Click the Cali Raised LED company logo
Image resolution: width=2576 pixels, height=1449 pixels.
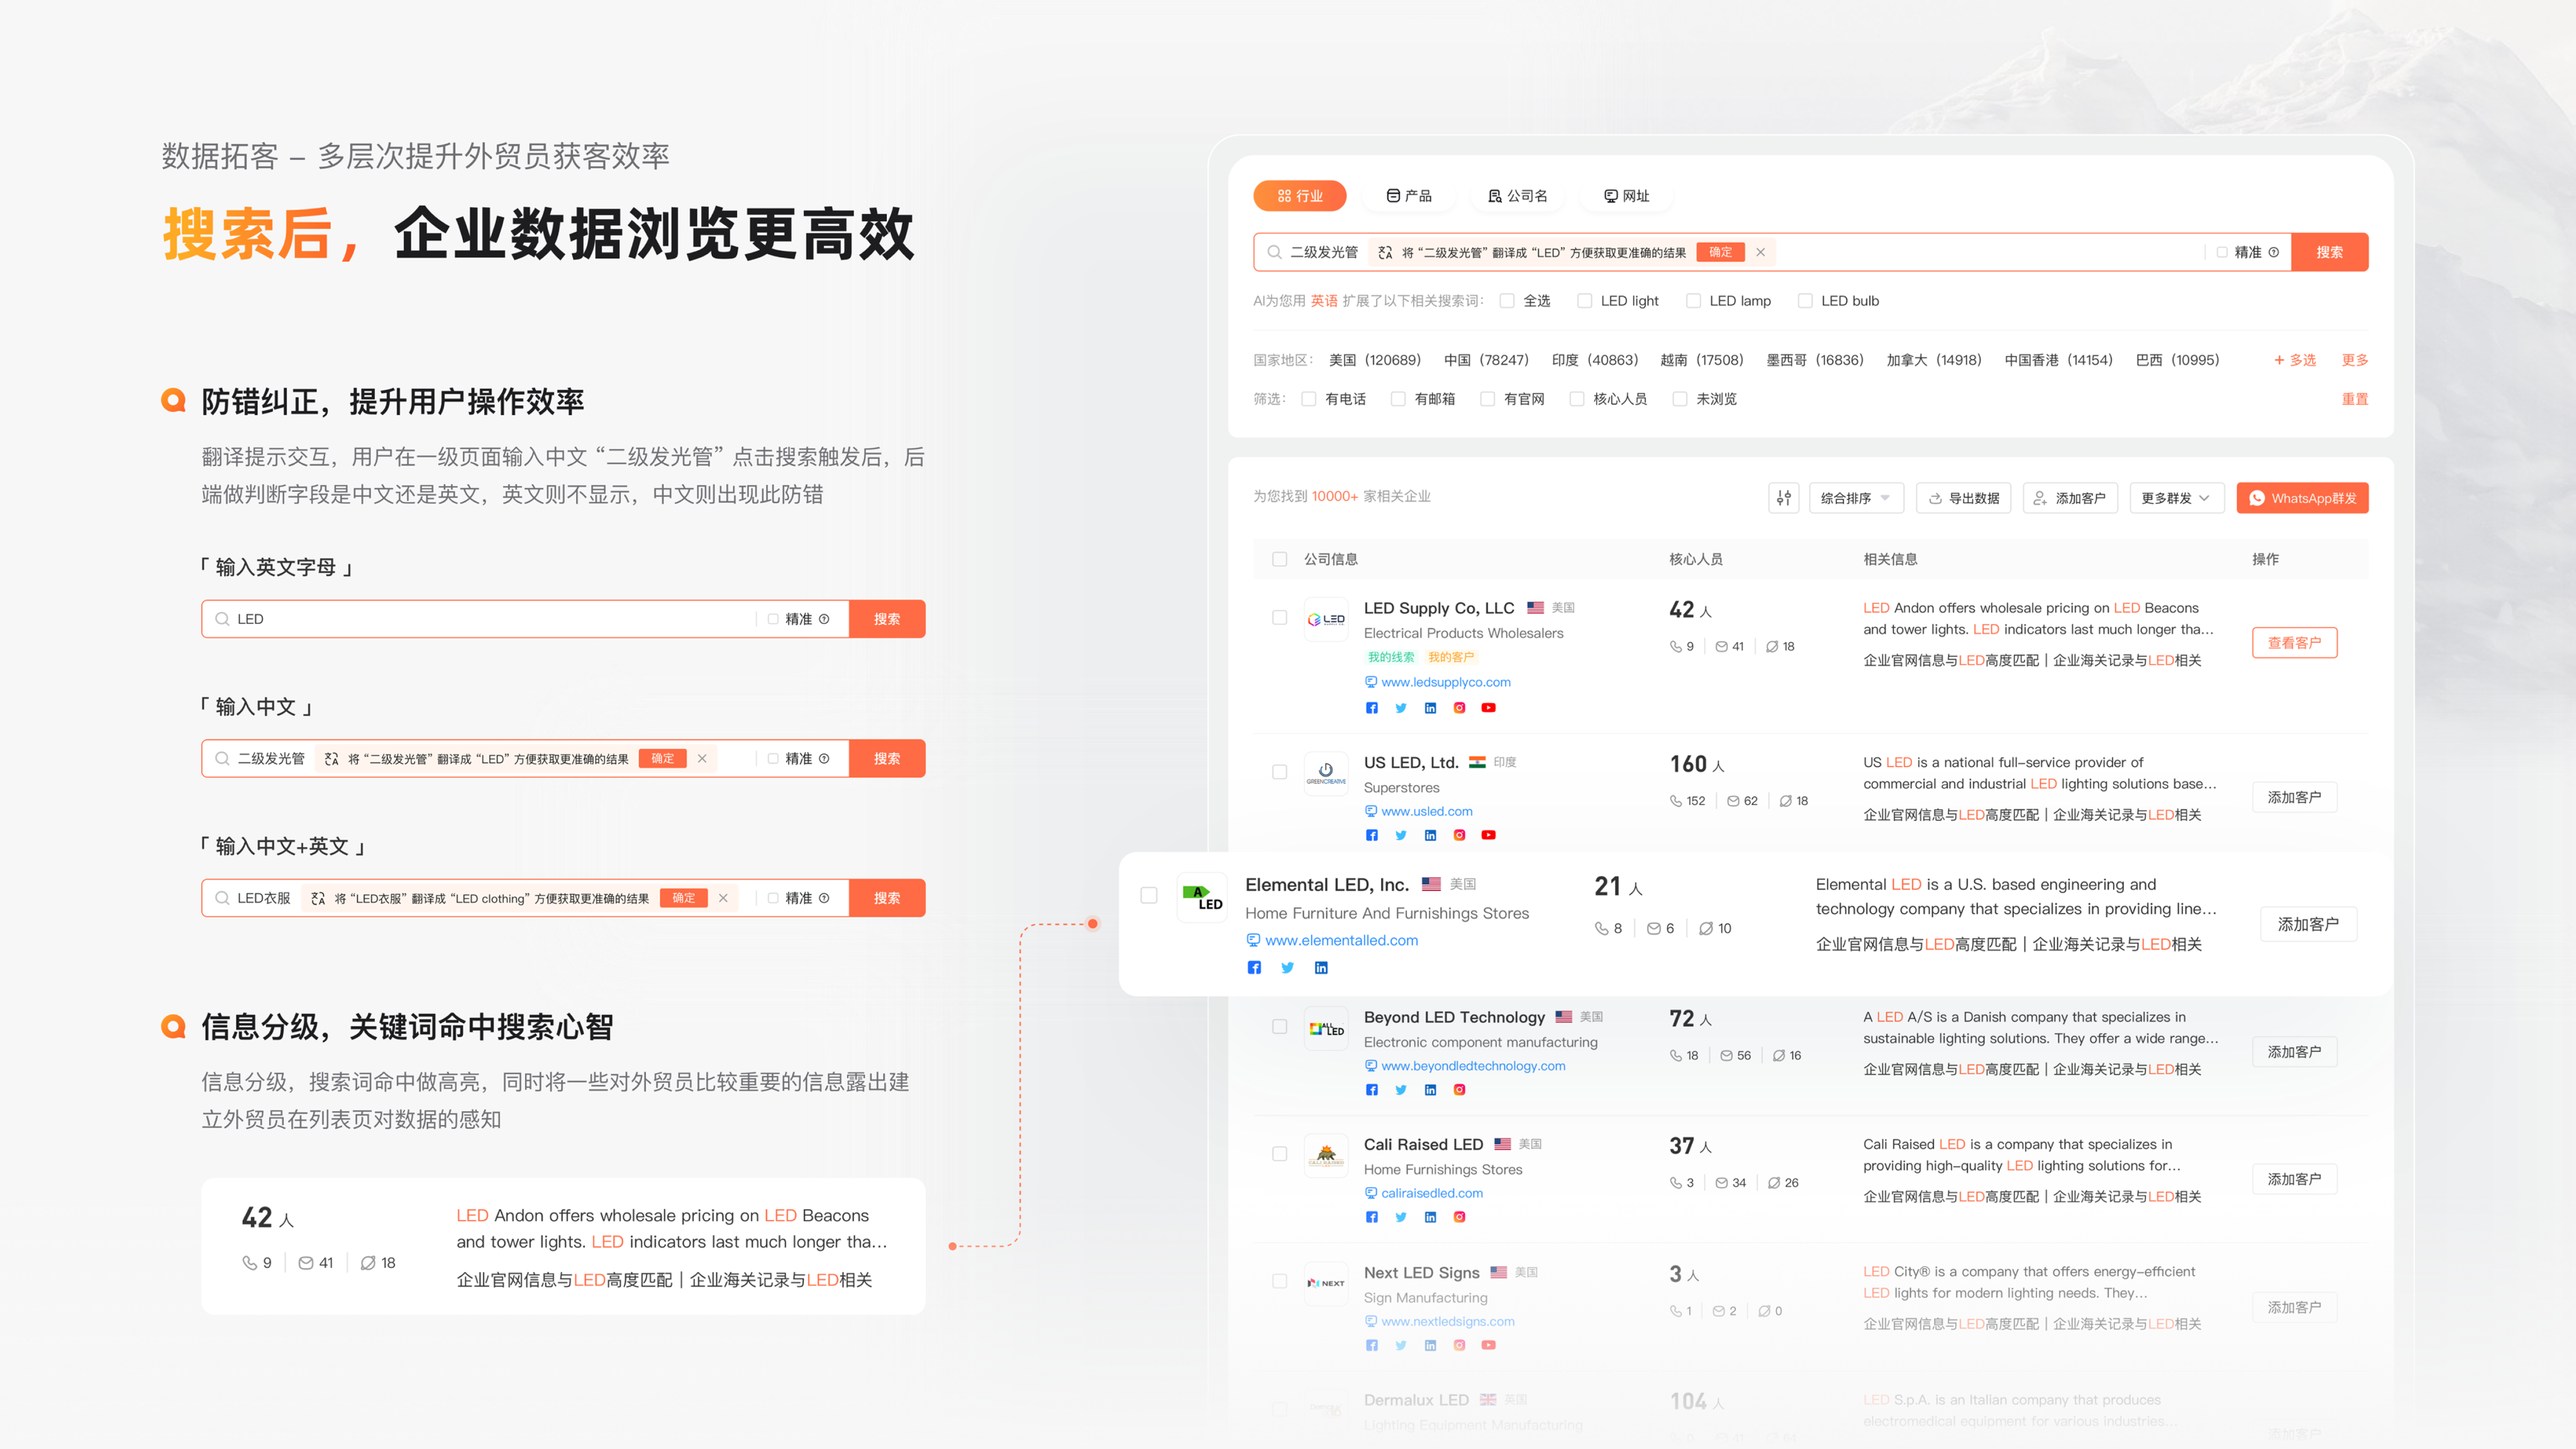click(x=1326, y=1156)
